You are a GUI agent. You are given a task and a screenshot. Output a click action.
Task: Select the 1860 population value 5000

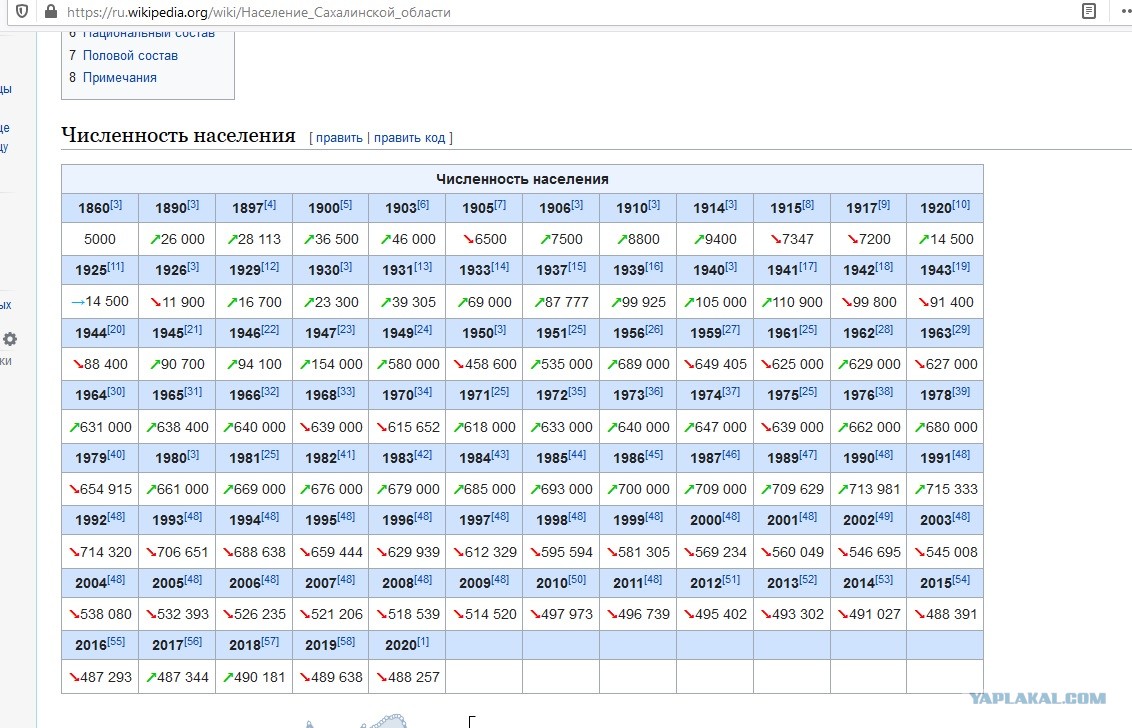click(x=100, y=239)
